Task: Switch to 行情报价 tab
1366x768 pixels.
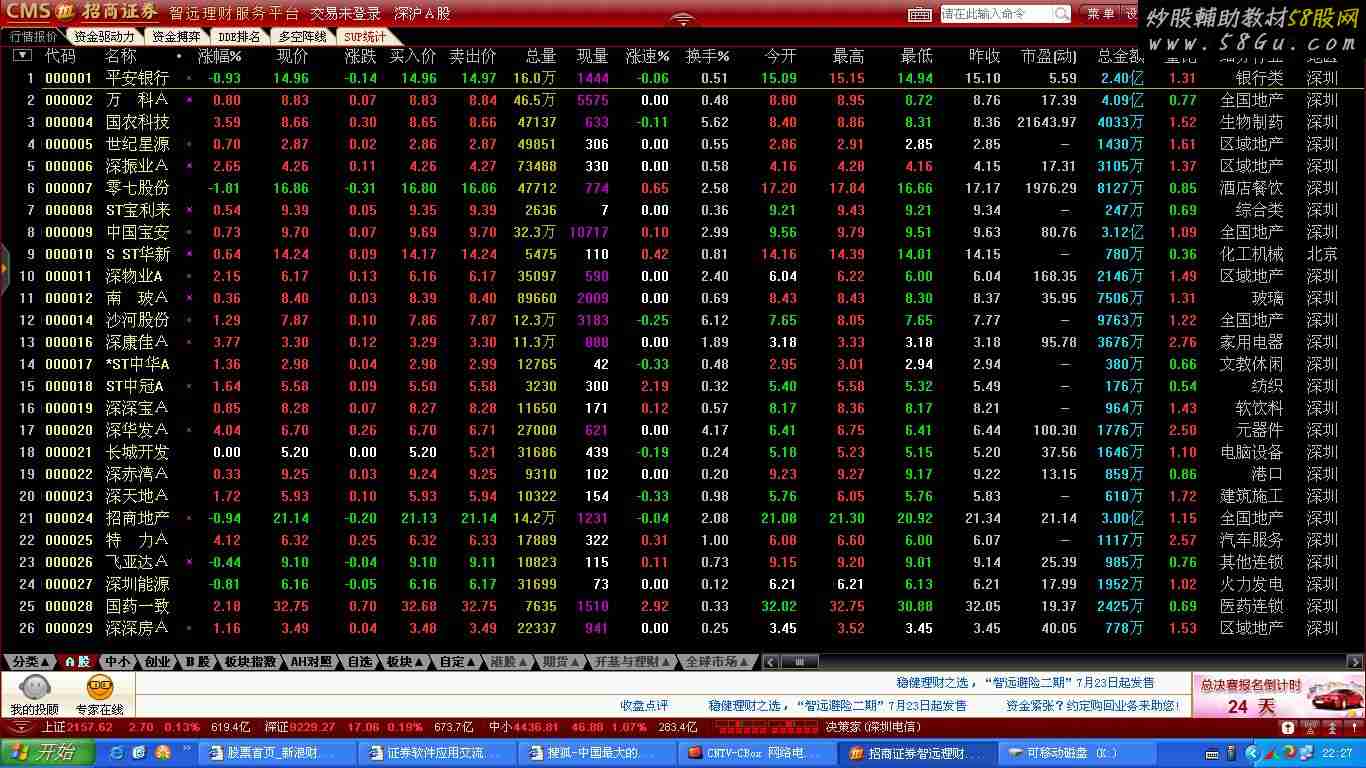Action: tap(33, 36)
